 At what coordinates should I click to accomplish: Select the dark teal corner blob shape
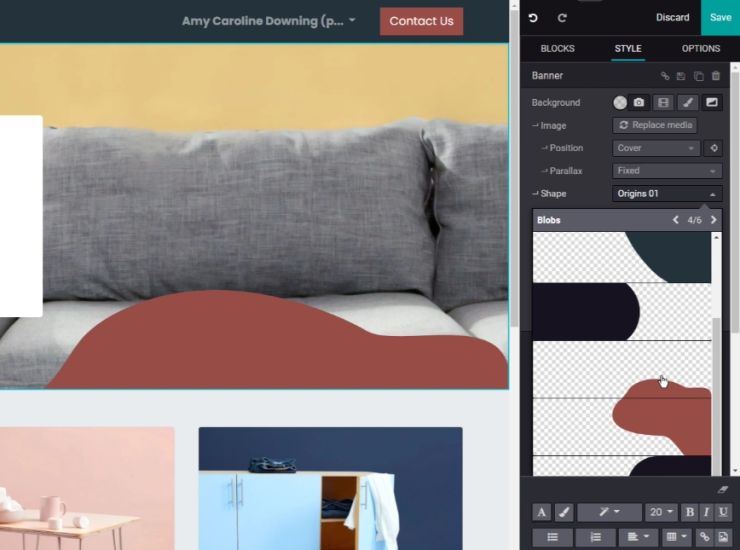[622, 257]
